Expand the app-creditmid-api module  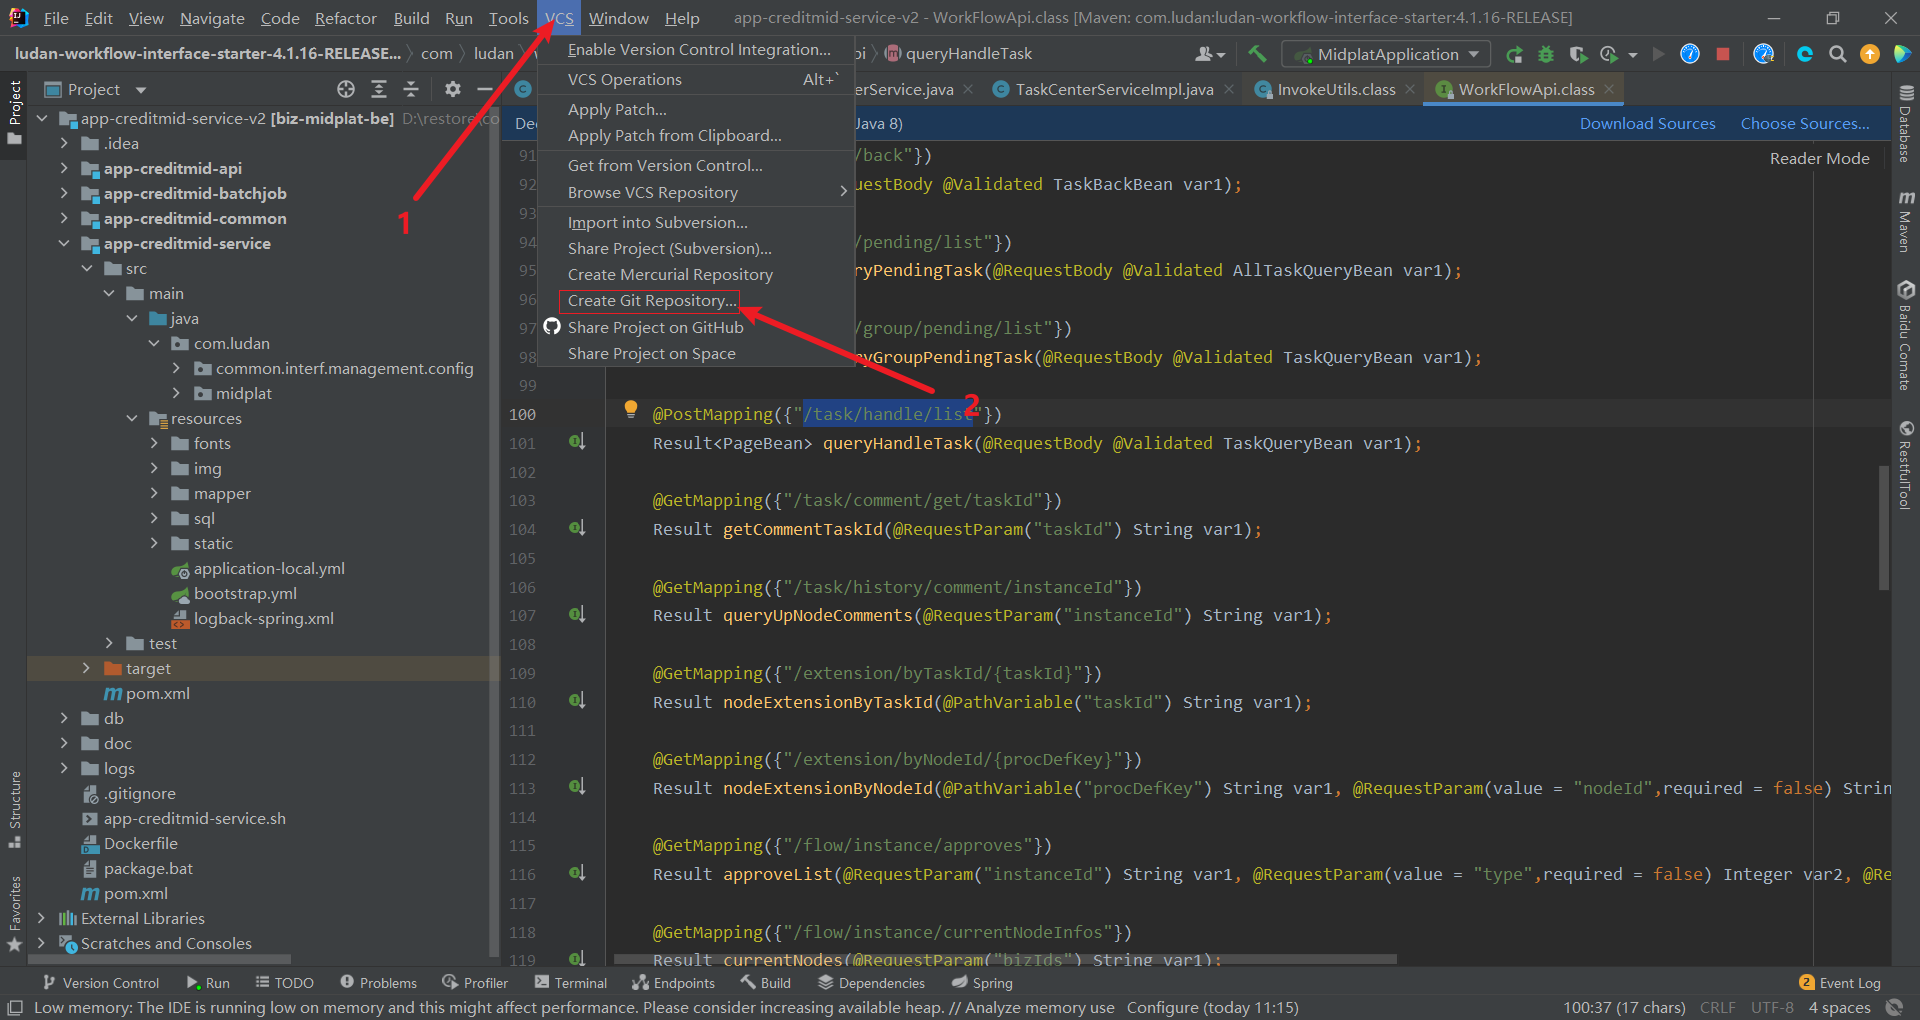(64, 168)
